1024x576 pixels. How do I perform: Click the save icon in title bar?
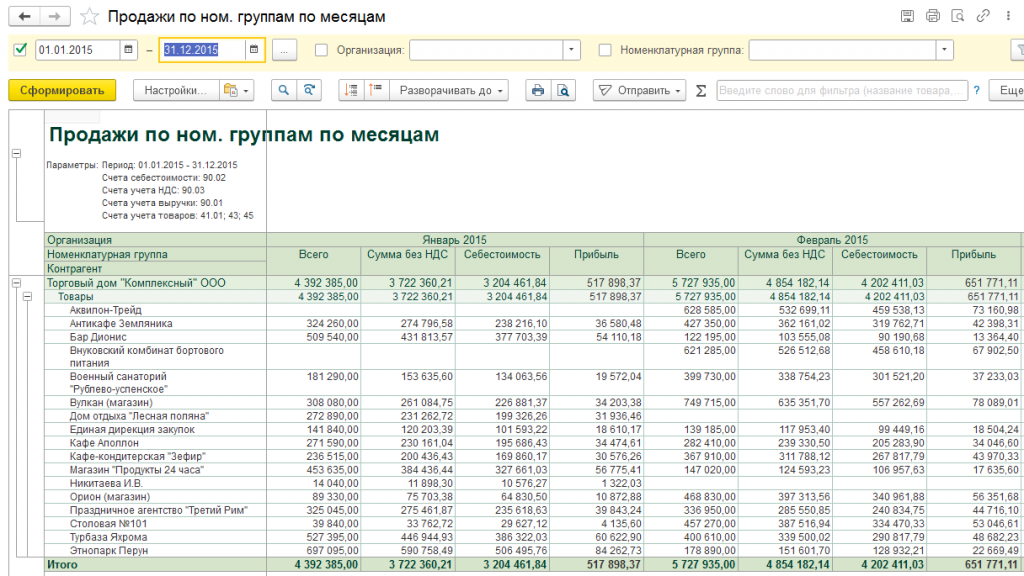(907, 16)
